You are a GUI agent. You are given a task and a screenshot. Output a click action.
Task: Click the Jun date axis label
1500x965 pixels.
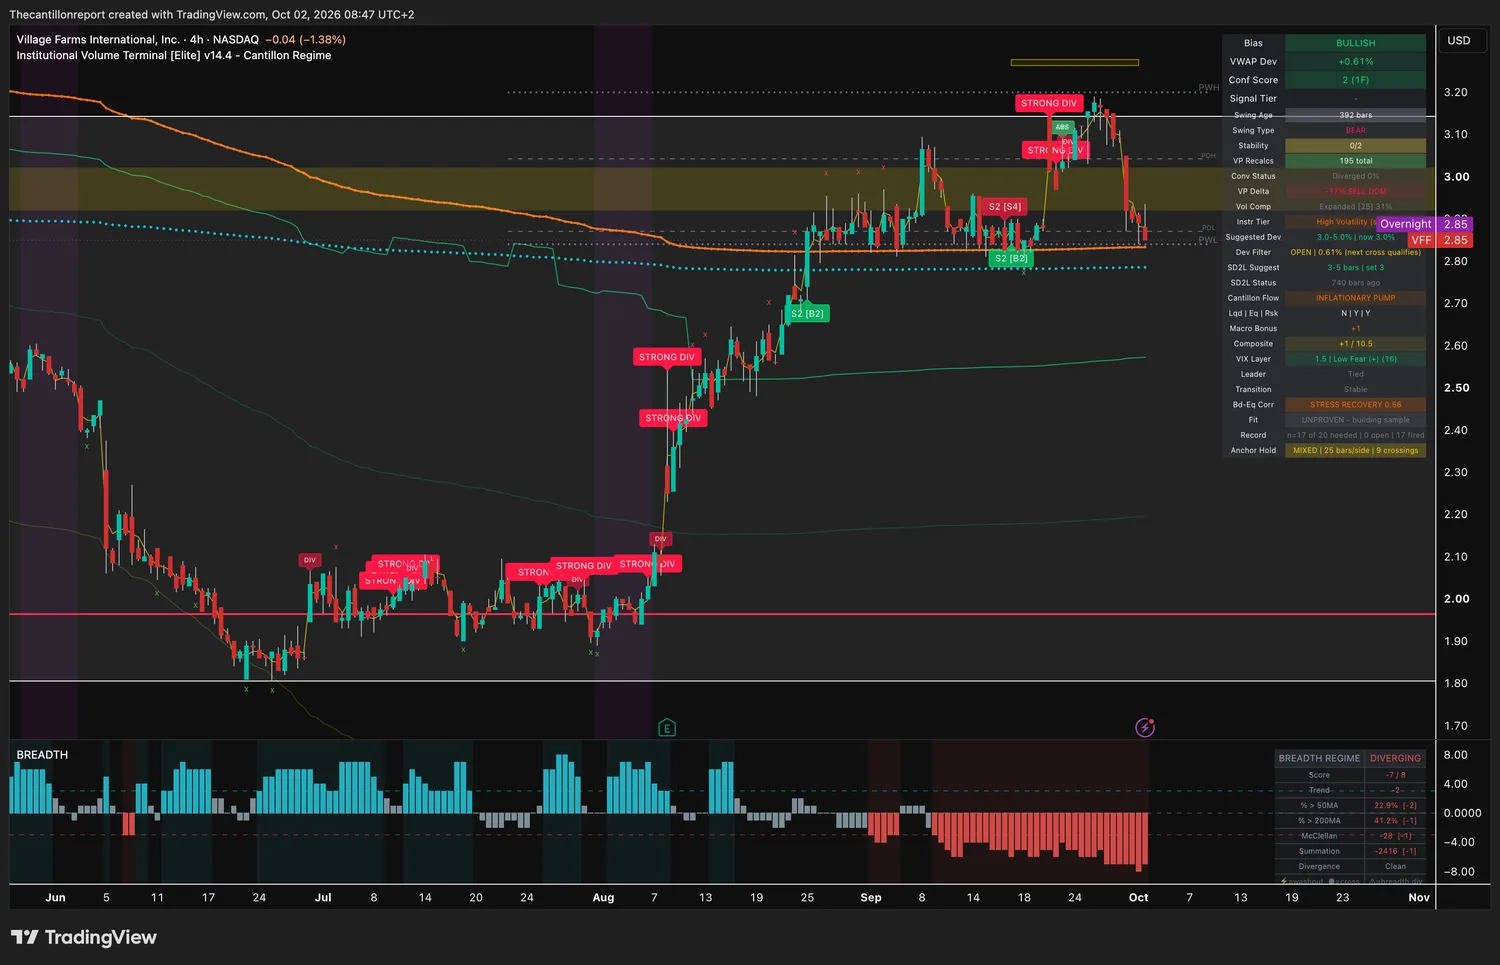(55, 898)
